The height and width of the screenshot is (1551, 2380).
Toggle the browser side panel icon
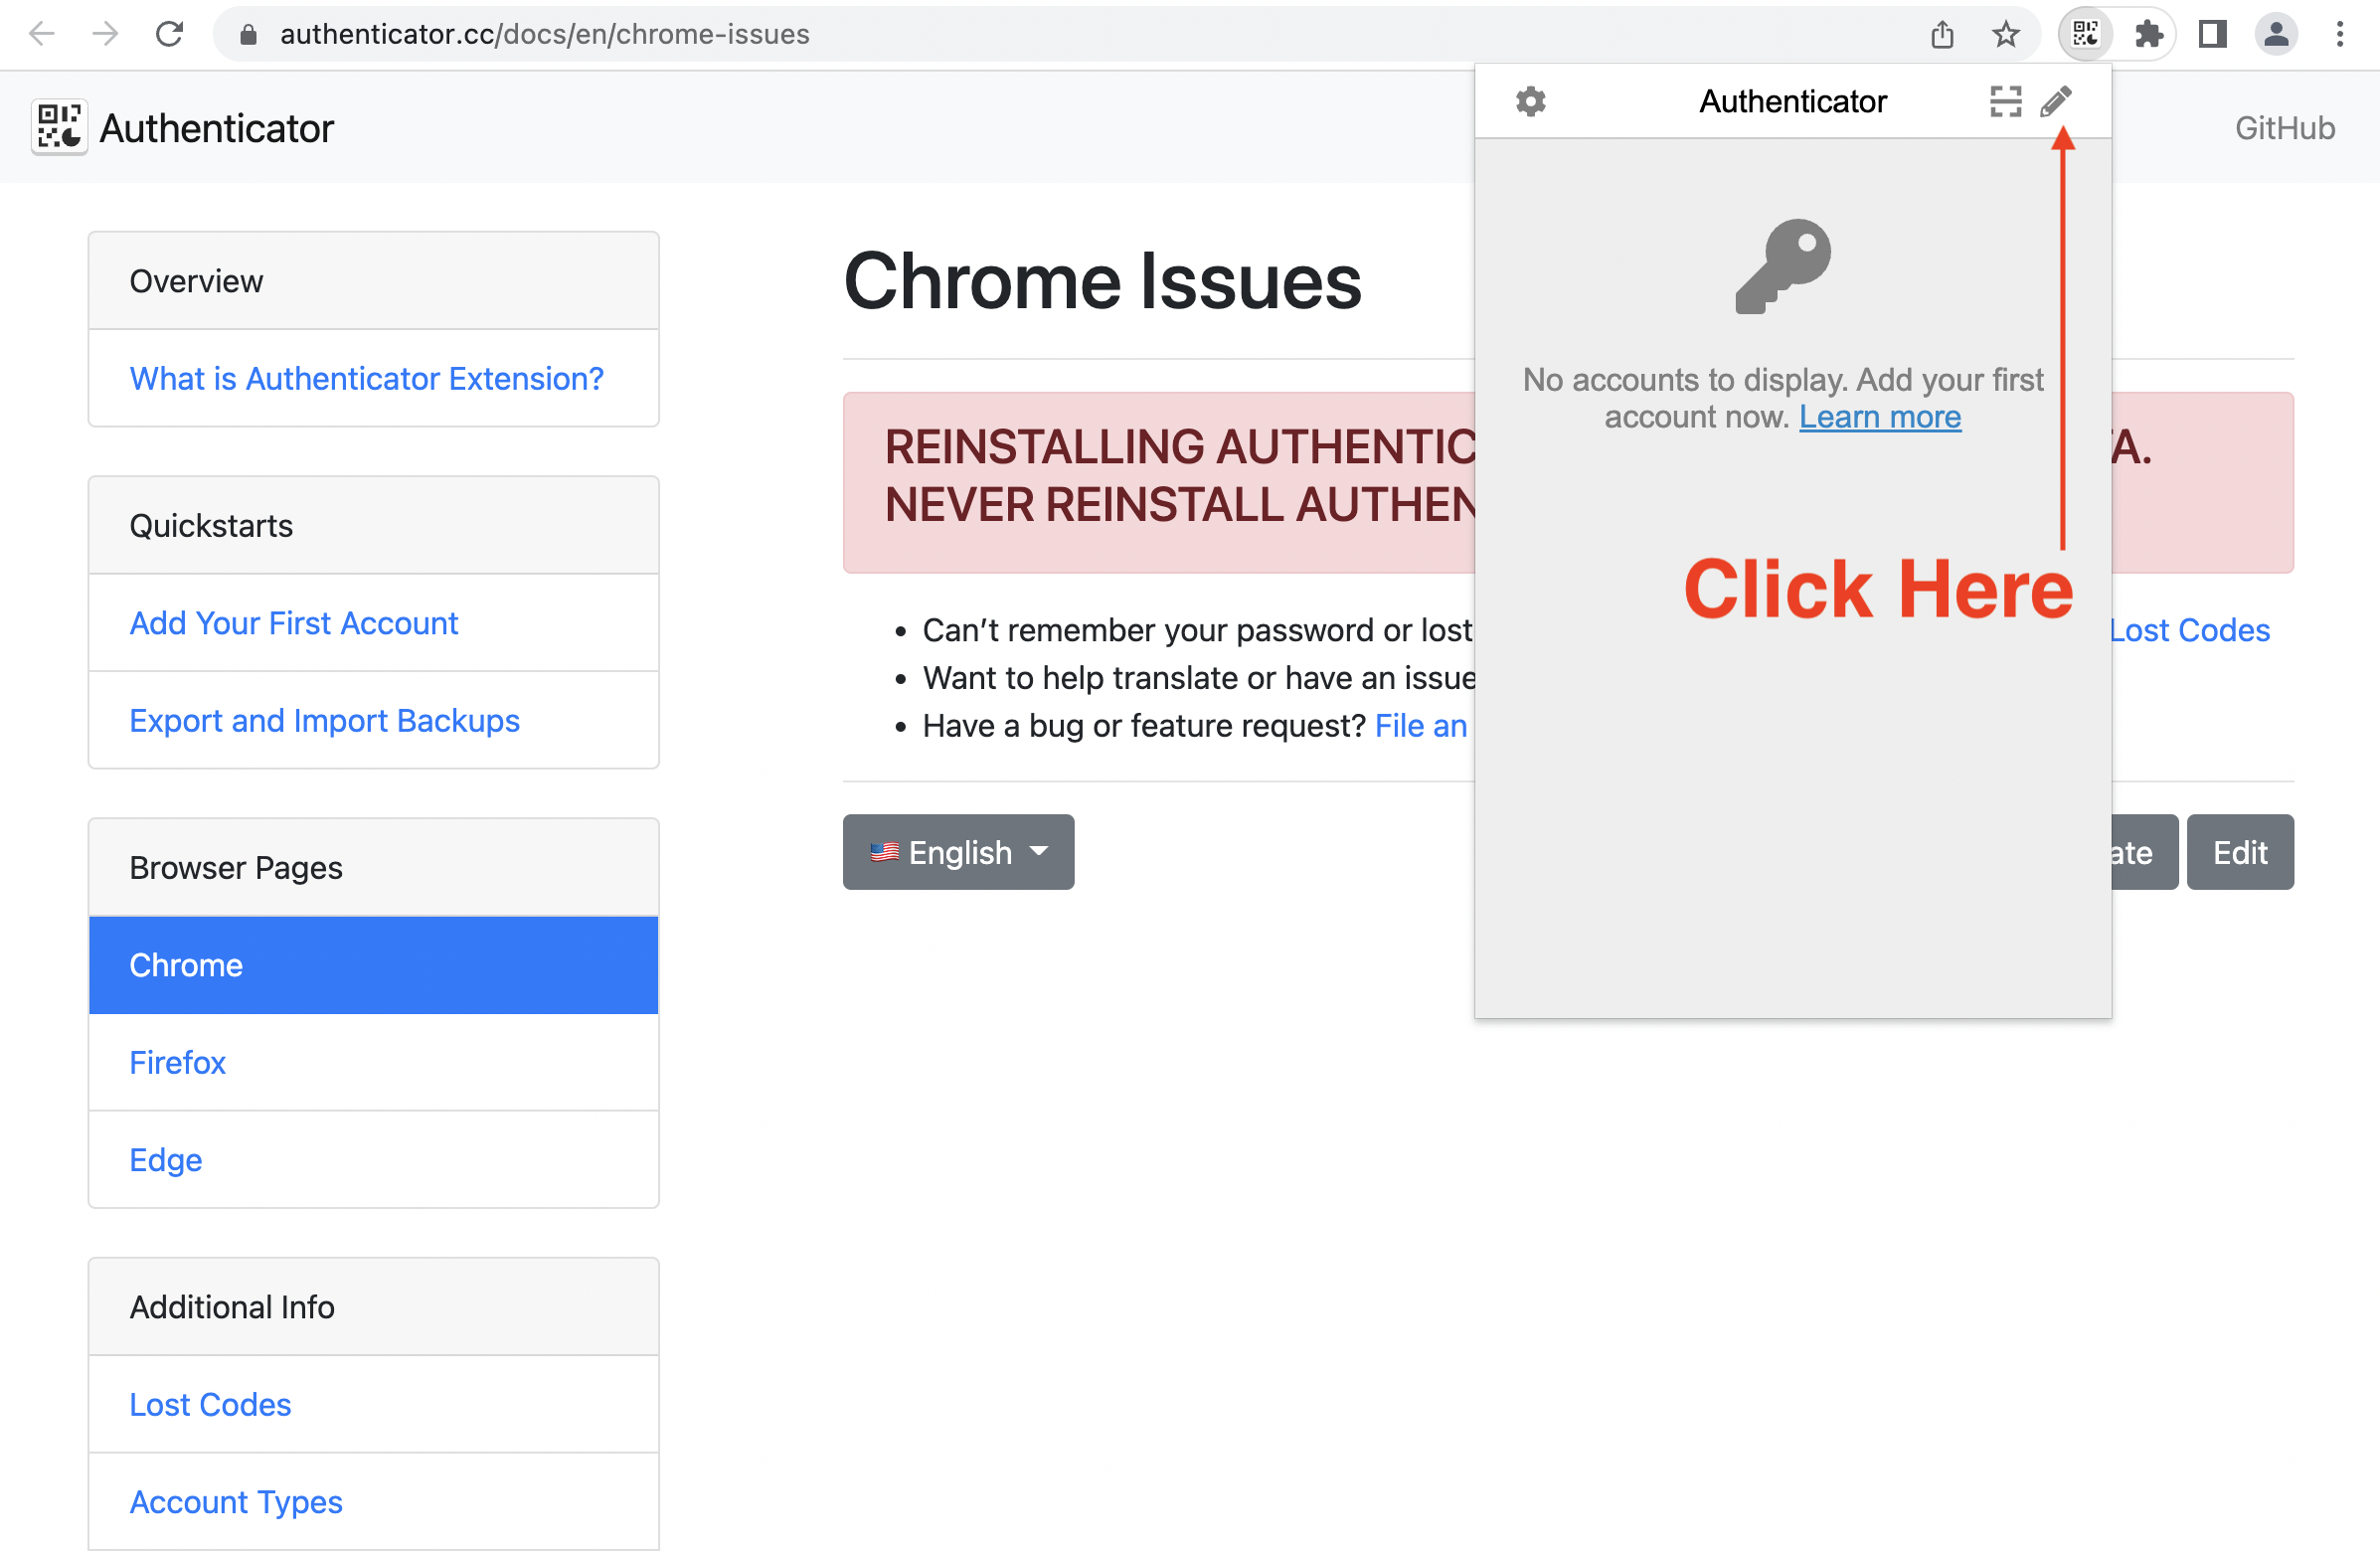point(2213,35)
